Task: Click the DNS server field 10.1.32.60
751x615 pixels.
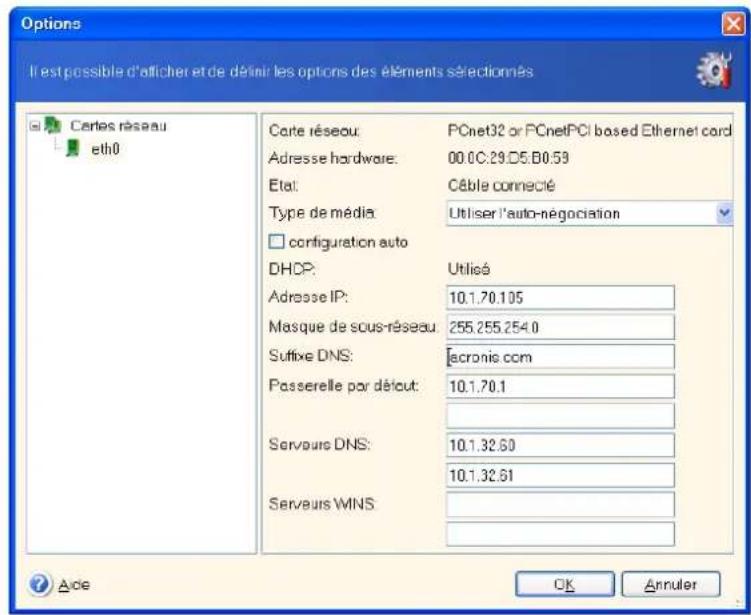Action: coord(560,445)
